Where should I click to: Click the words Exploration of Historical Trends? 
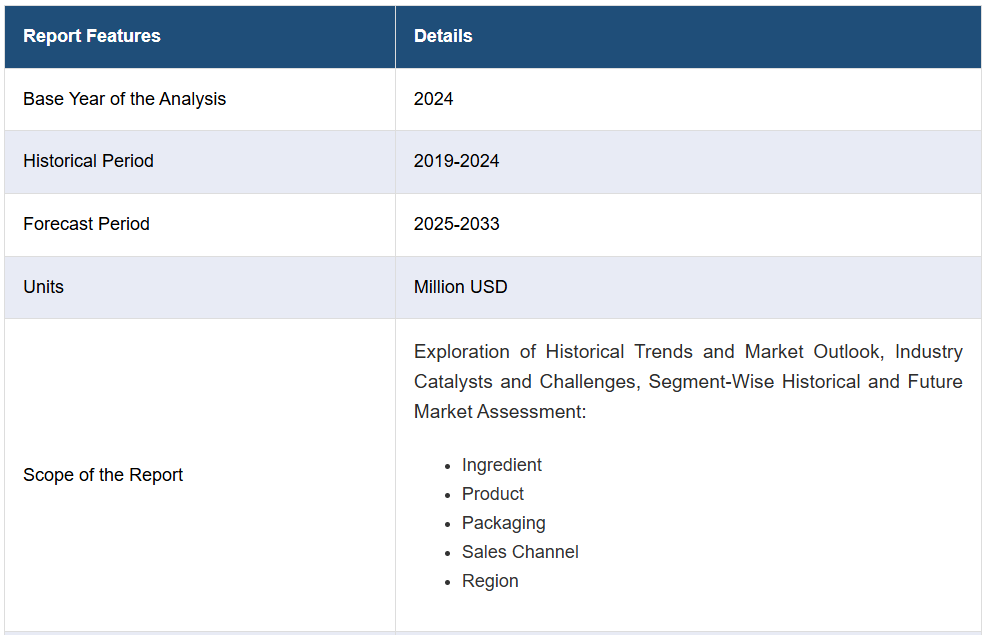point(555,352)
